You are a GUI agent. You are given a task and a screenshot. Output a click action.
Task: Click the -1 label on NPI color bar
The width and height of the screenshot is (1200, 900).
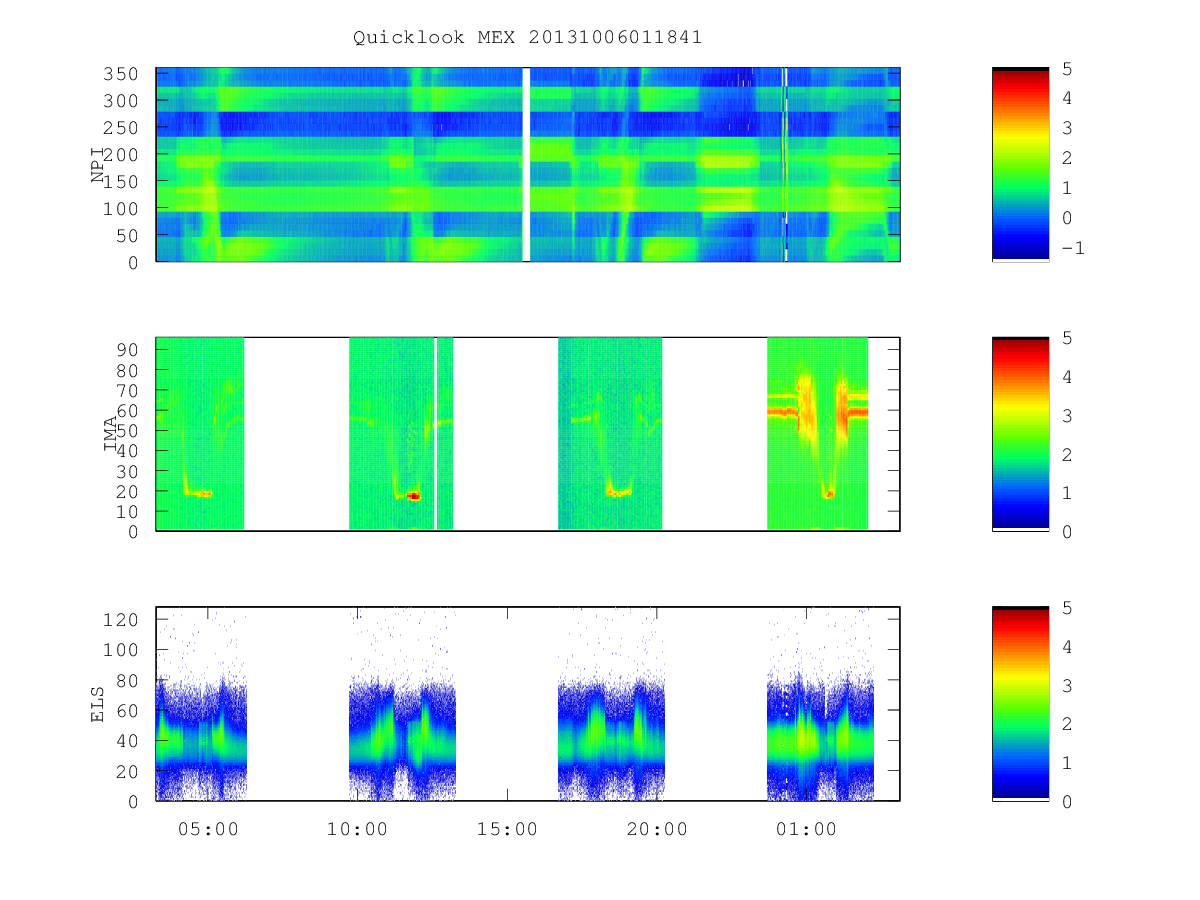(x=1071, y=248)
